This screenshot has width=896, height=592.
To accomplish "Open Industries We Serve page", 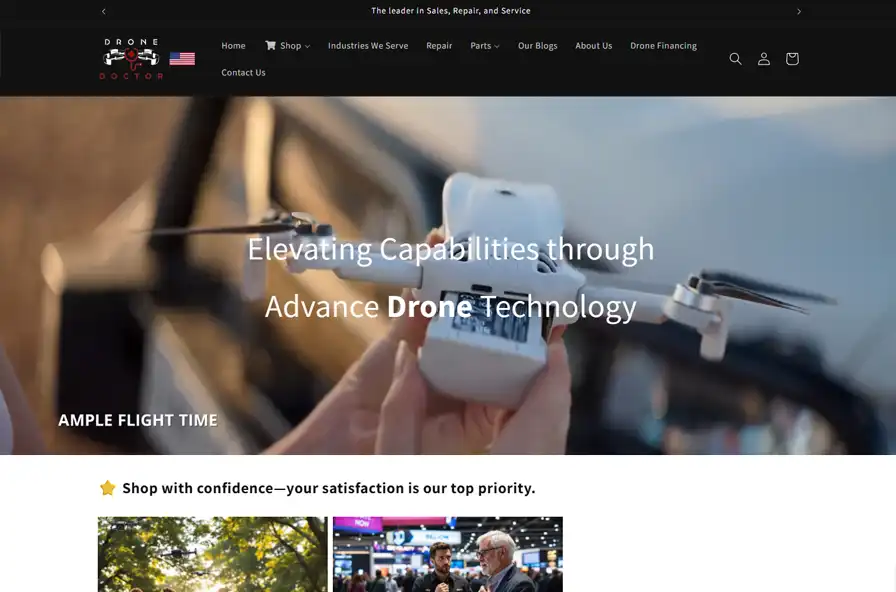I will (368, 46).
